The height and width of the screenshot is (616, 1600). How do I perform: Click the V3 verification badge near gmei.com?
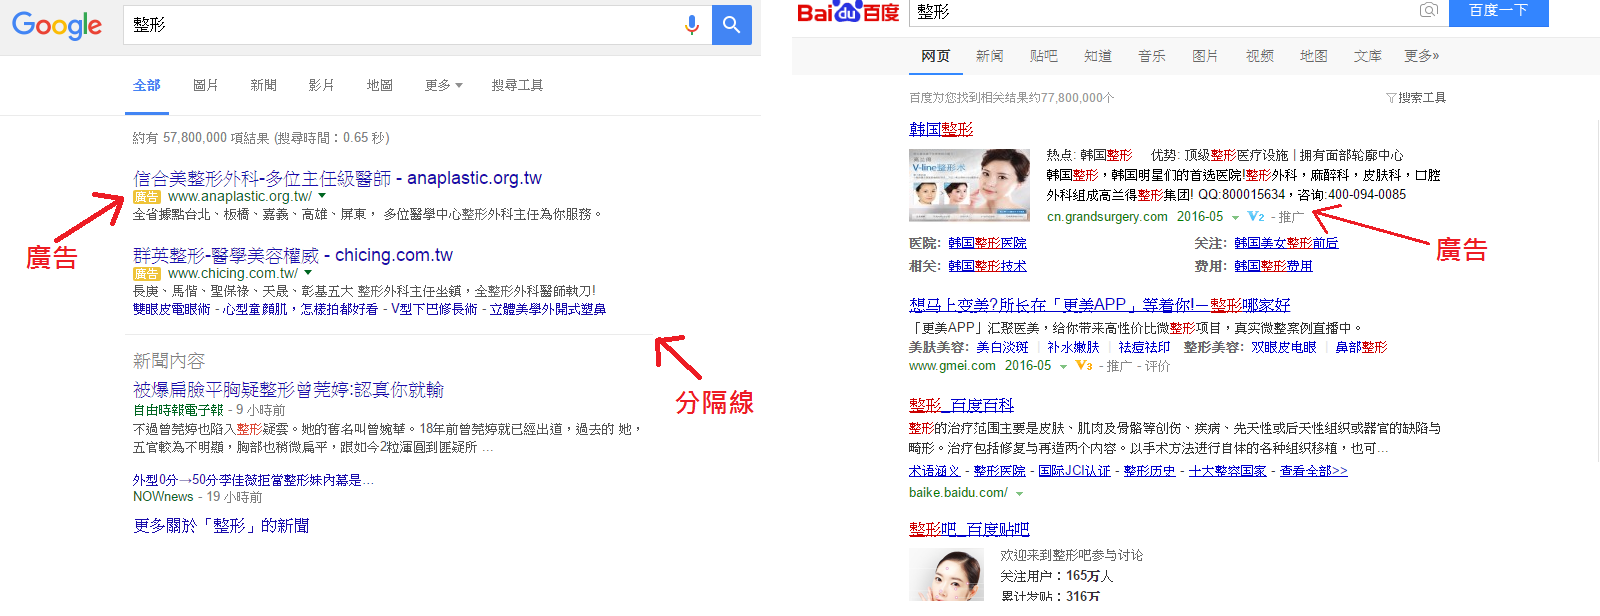pos(1084,366)
